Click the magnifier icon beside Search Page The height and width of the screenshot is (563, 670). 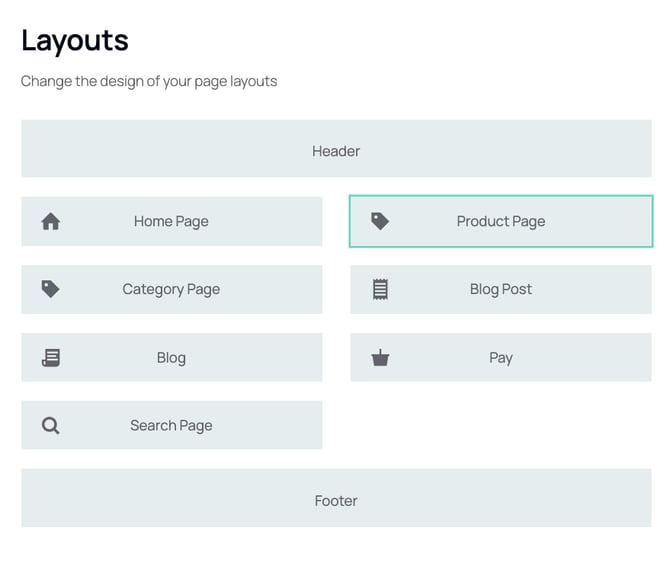click(x=51, y=426)
